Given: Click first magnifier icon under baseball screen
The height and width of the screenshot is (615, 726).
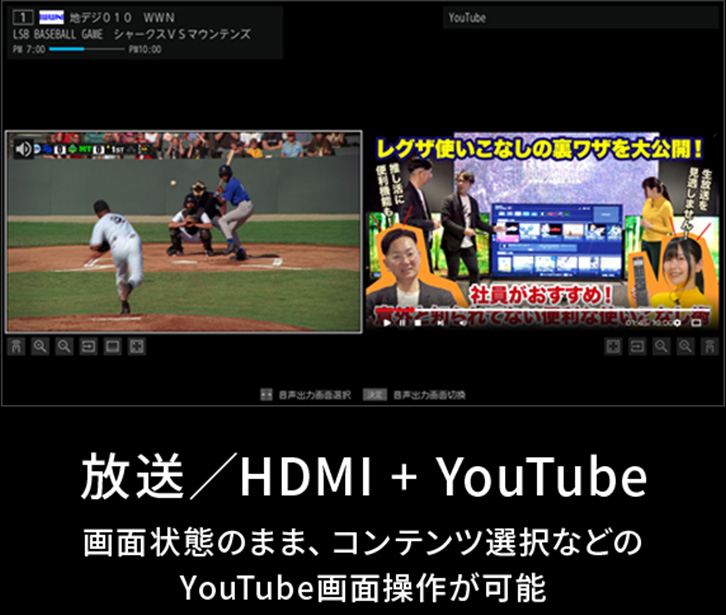Looking at the screenshot, I should coord(40,346).
